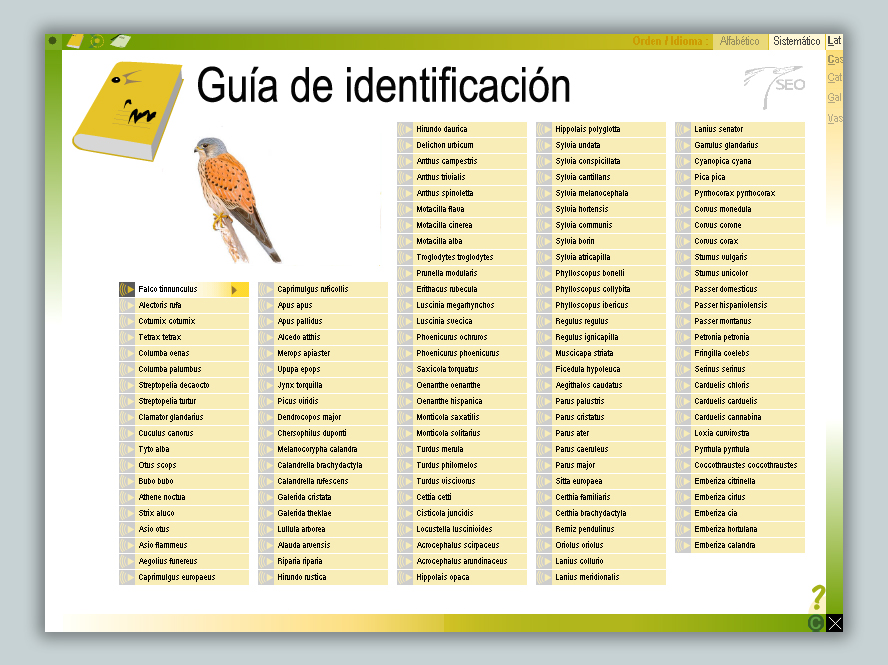Open the Sylvia atricapilla species entry

coord(589,257)
